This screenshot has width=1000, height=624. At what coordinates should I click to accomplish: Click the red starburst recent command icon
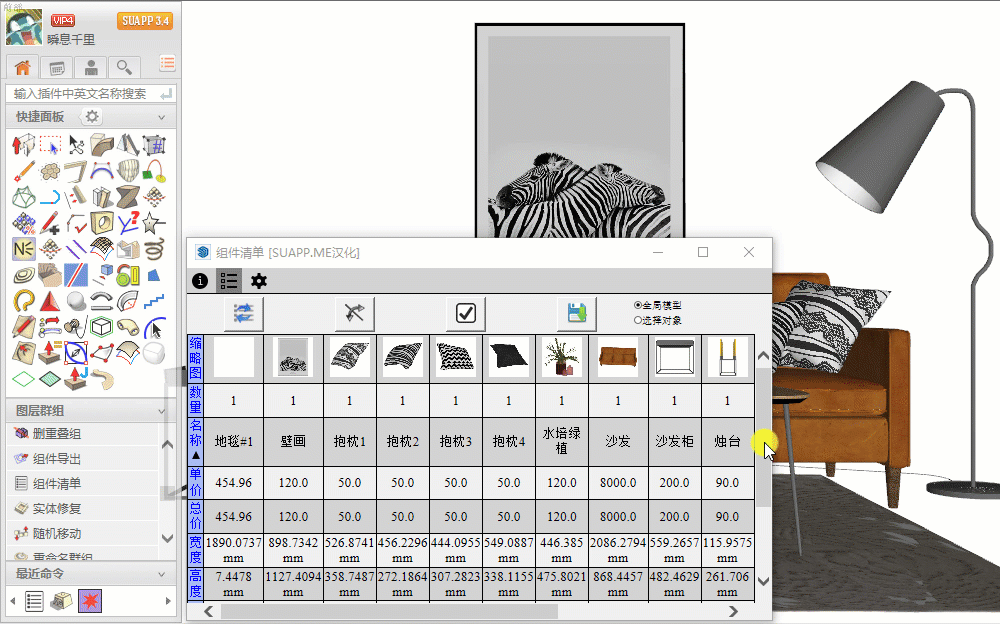pyautogui.click(x=90, y=601)
